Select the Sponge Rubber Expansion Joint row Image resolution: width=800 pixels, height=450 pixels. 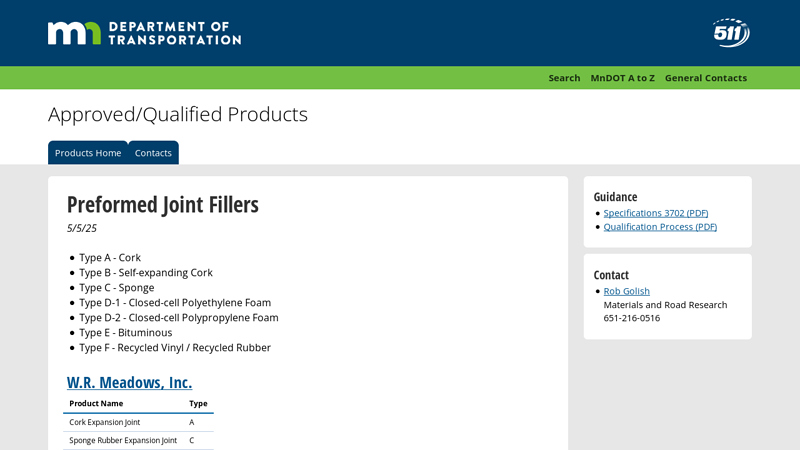pos(122,440)
